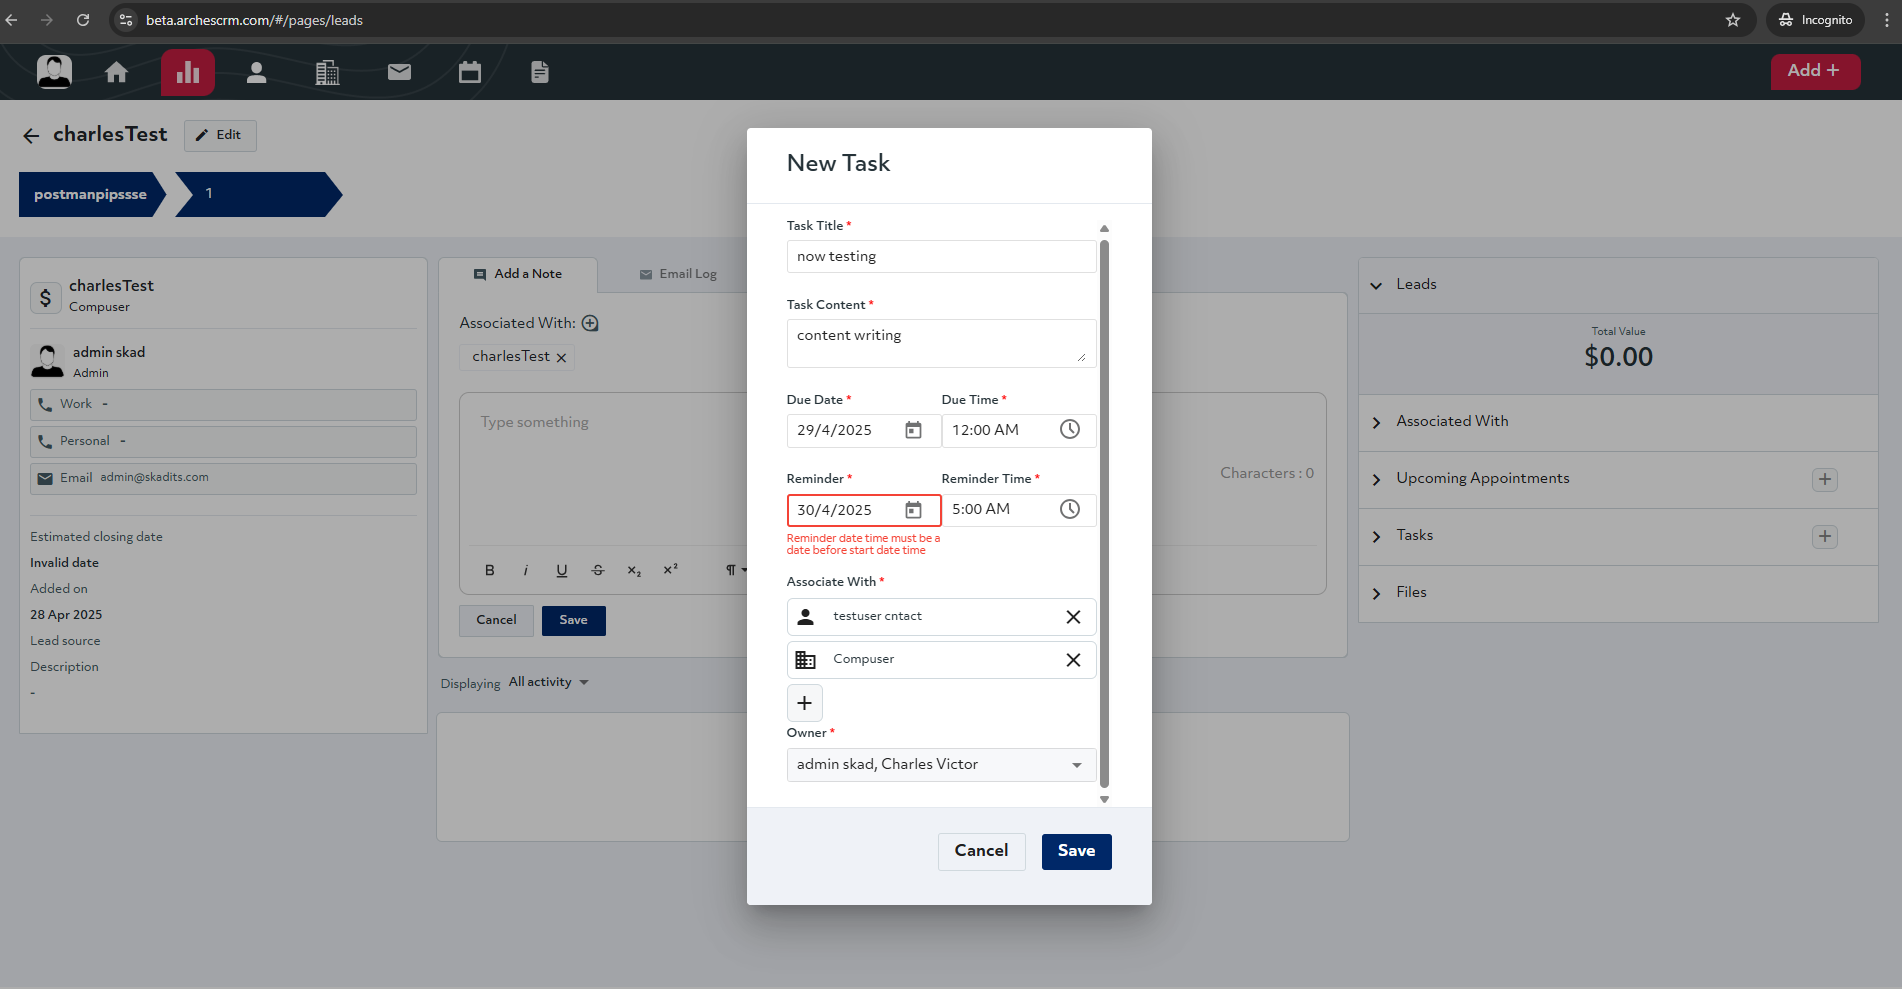Image resolution: width=1902 pixels, height=989 pixels.
Task: Remove Compuser from Associate With list
Action: click(x=1073, y=660)
